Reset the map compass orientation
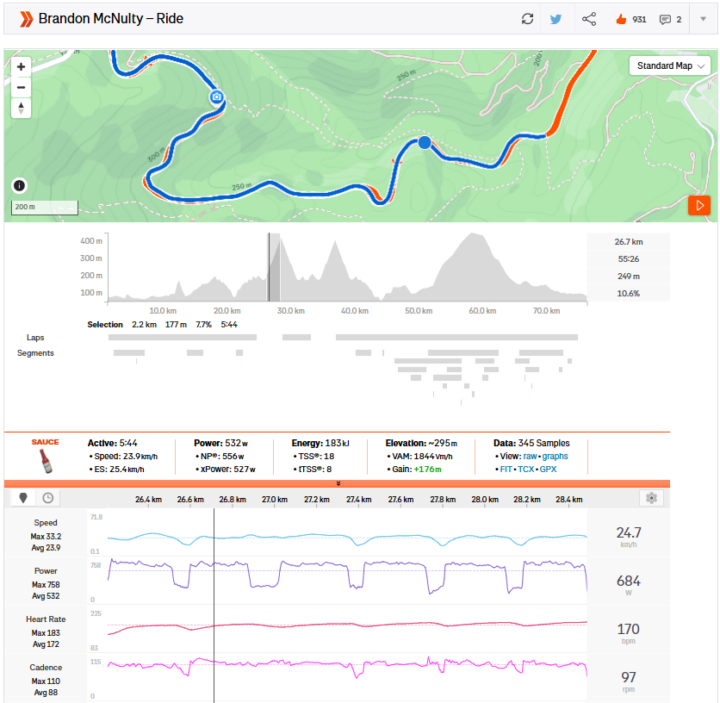Screen dimensions: 720x703 (x=22, y=107)
